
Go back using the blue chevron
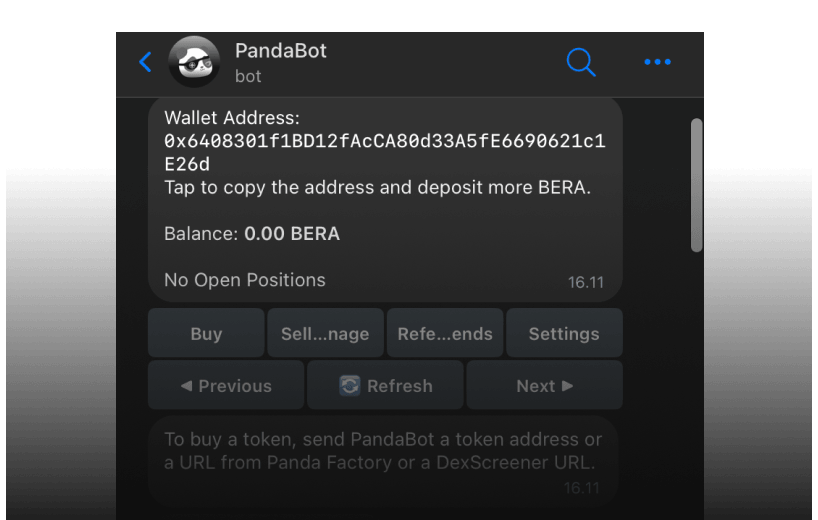coord(145,62)
